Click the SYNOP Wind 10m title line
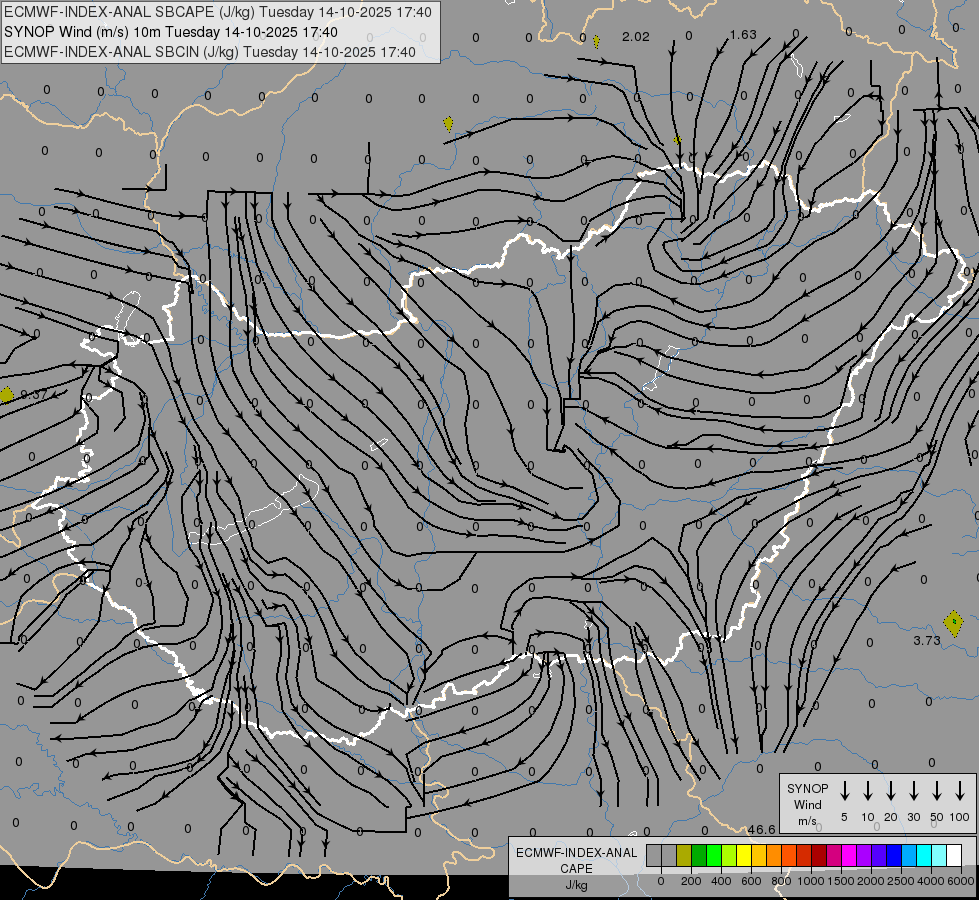 pyautogui.click(x=171, y=32)
